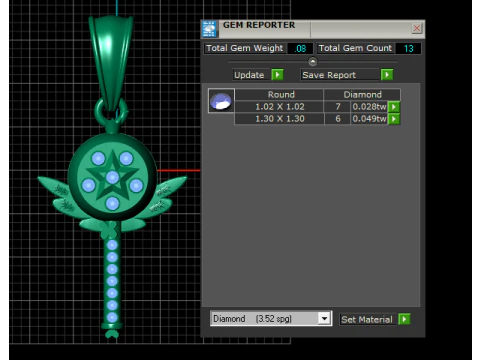Close the Gem Reporter panel

point(417,28)
